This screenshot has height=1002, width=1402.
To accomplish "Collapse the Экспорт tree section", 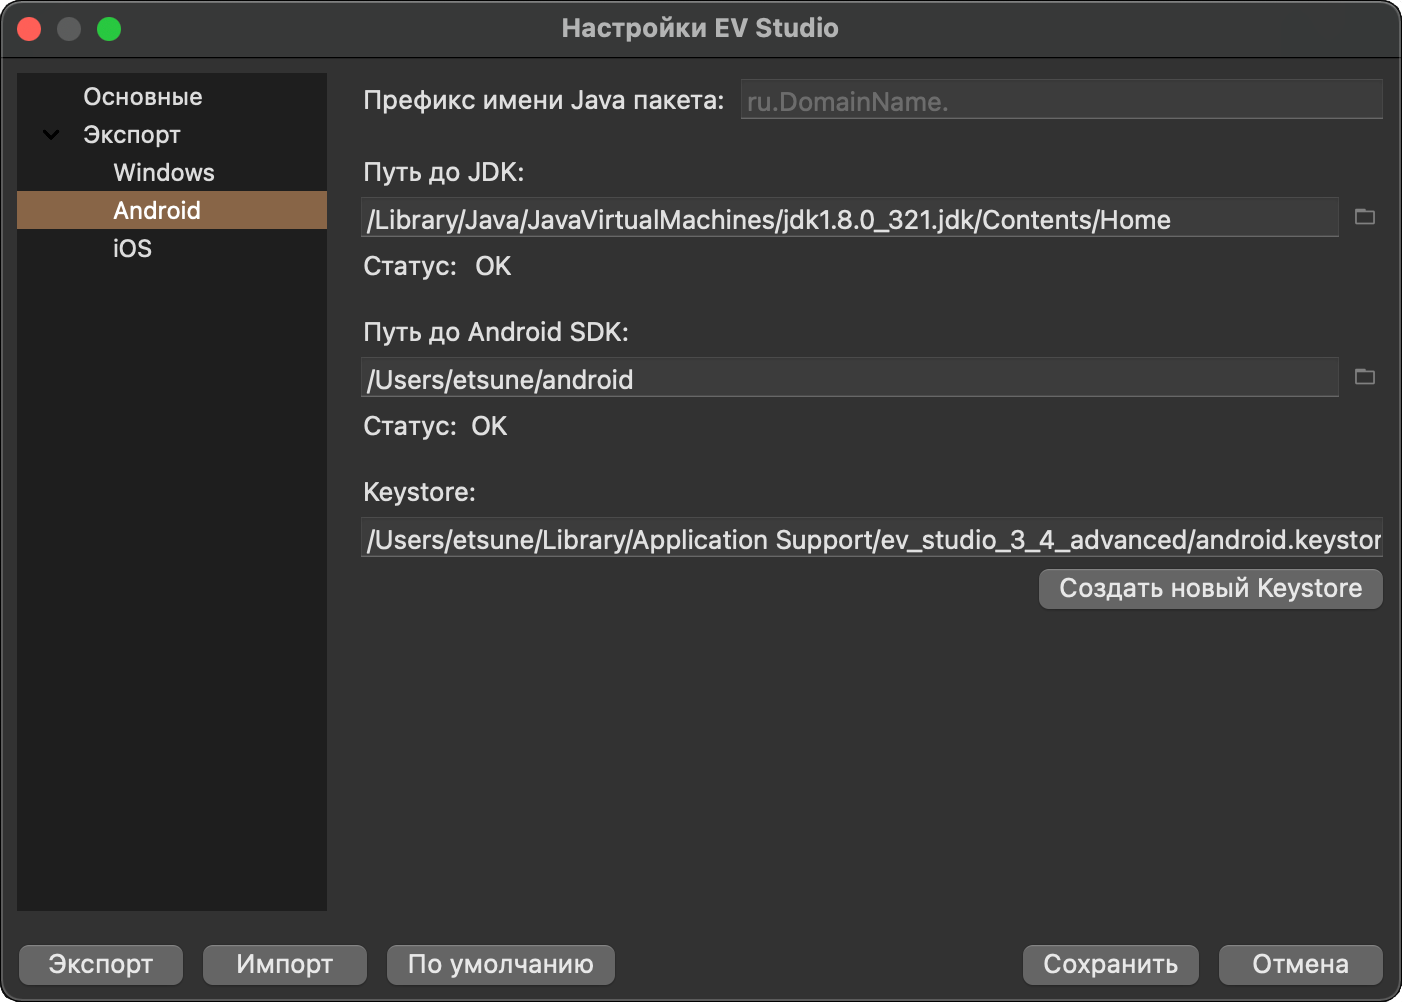I will tap(51, 135).
